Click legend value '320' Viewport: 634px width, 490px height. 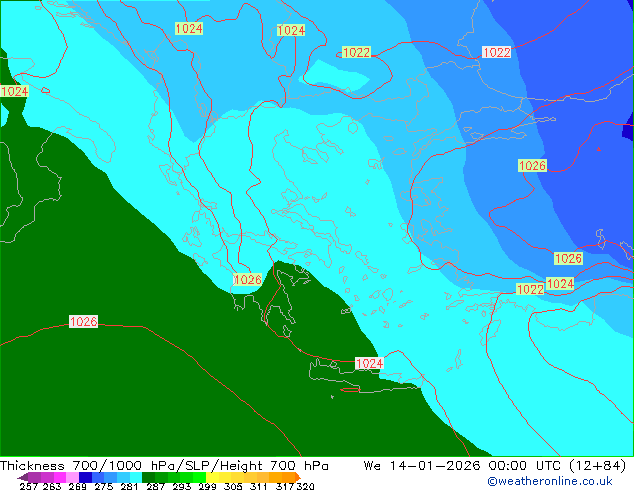(305, 486)
